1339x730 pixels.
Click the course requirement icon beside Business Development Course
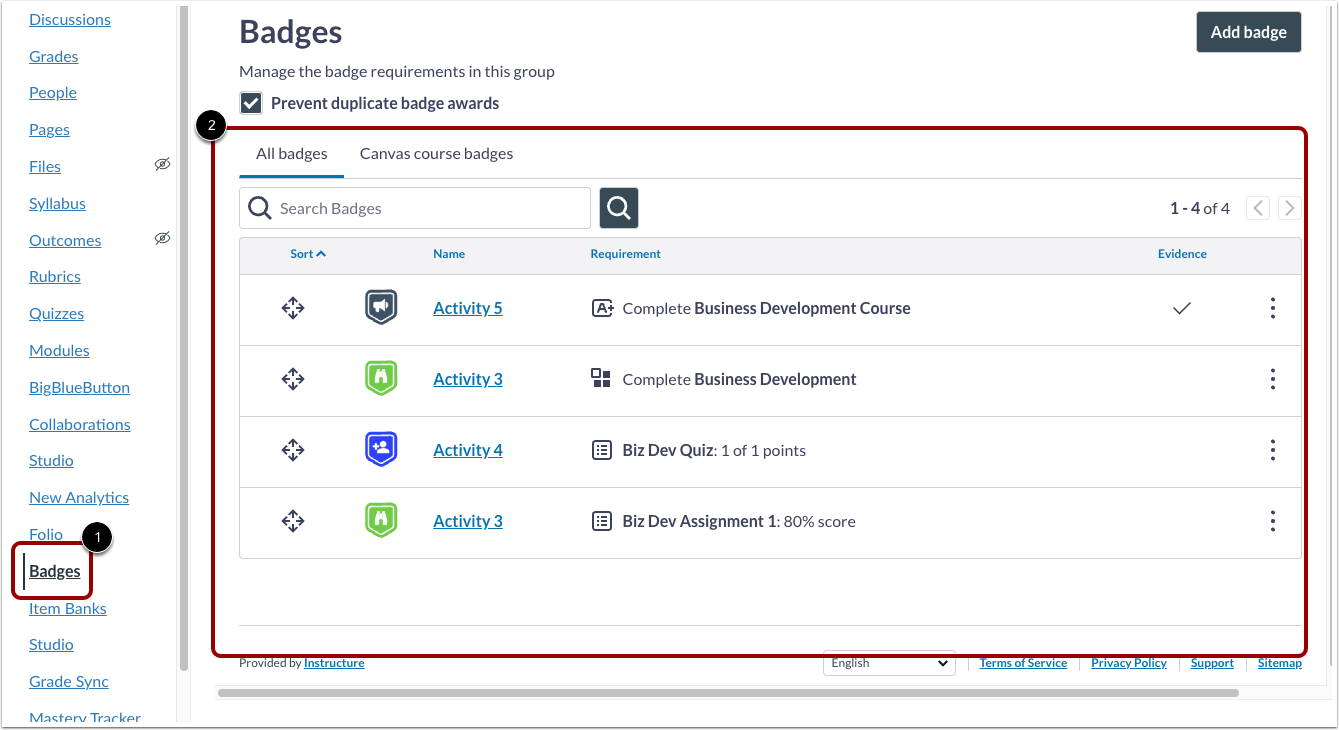[603, 308]
